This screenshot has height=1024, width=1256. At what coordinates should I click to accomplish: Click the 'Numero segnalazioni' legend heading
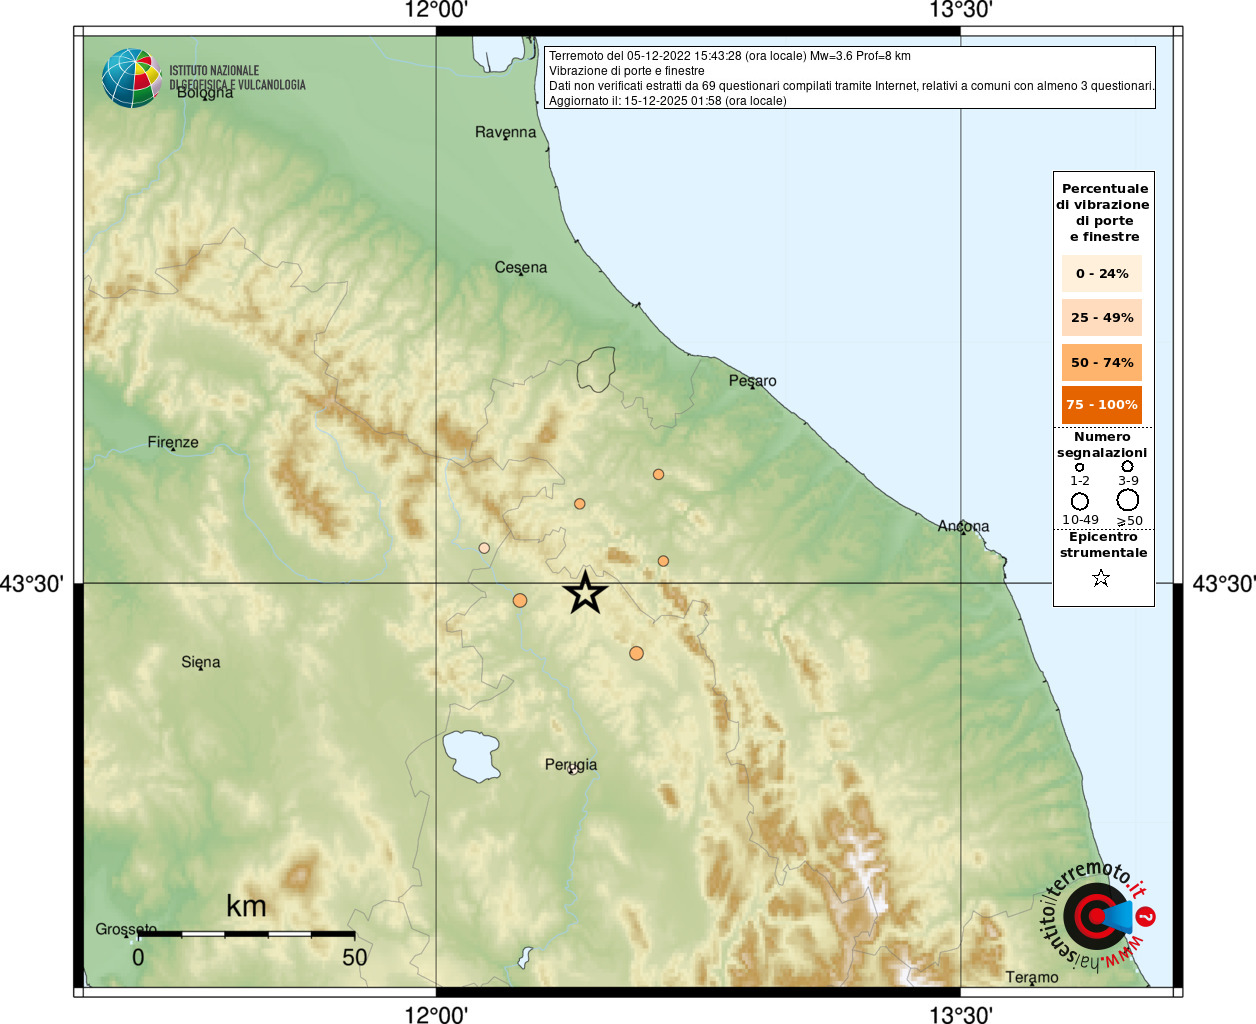1102,445
